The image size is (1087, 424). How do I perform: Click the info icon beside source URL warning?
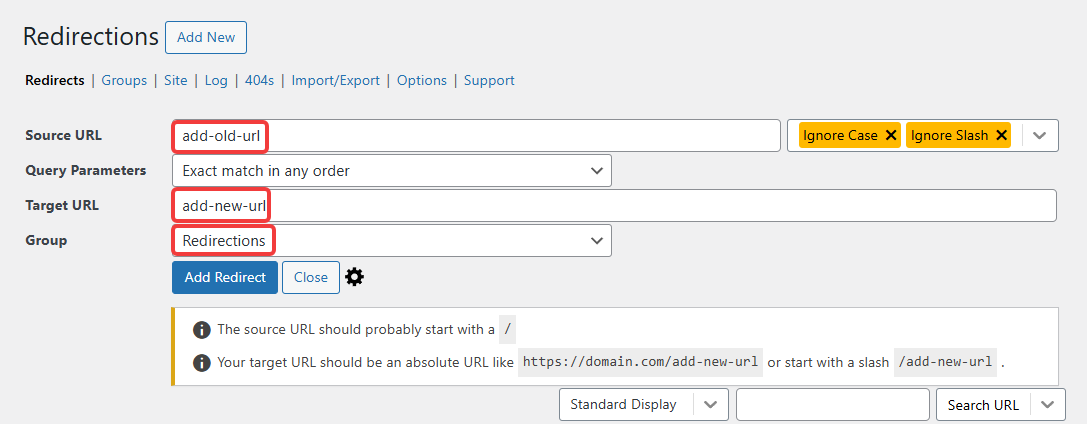pyautogui.click(x=202, y=330)
